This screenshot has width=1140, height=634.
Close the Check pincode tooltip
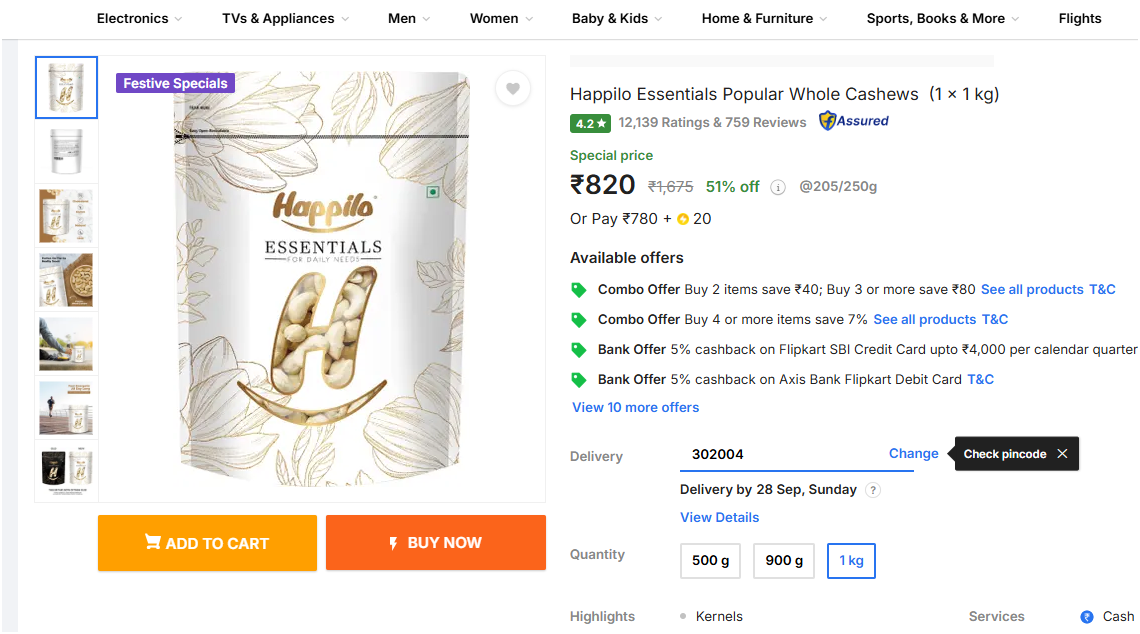[x=1062, y=454]
